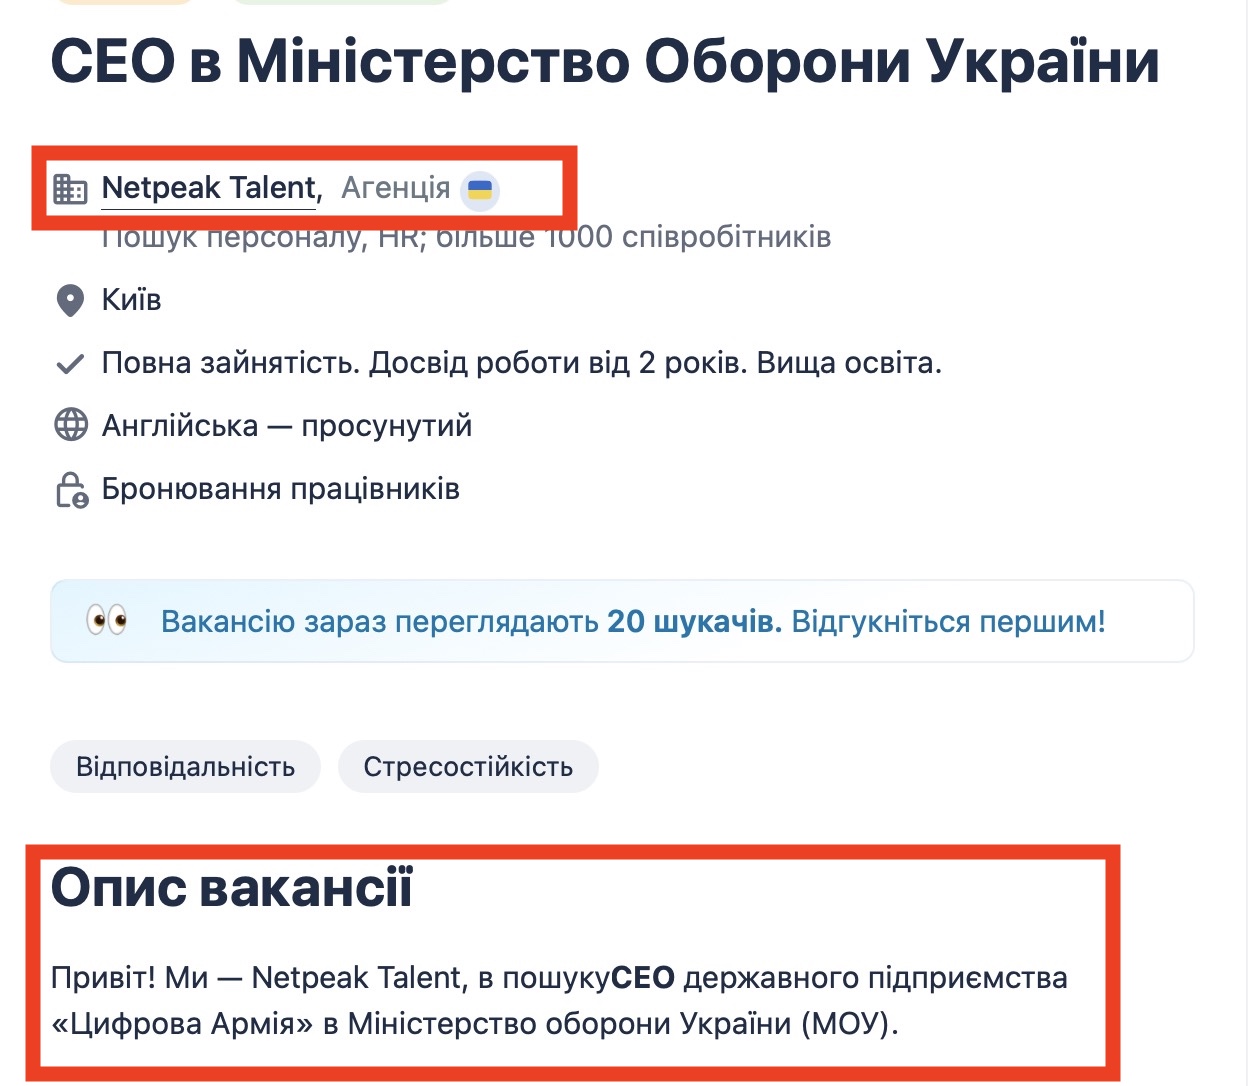1248x1086 pixels.
Task: Select the Відповідальність skill tag
Action: 186,767
